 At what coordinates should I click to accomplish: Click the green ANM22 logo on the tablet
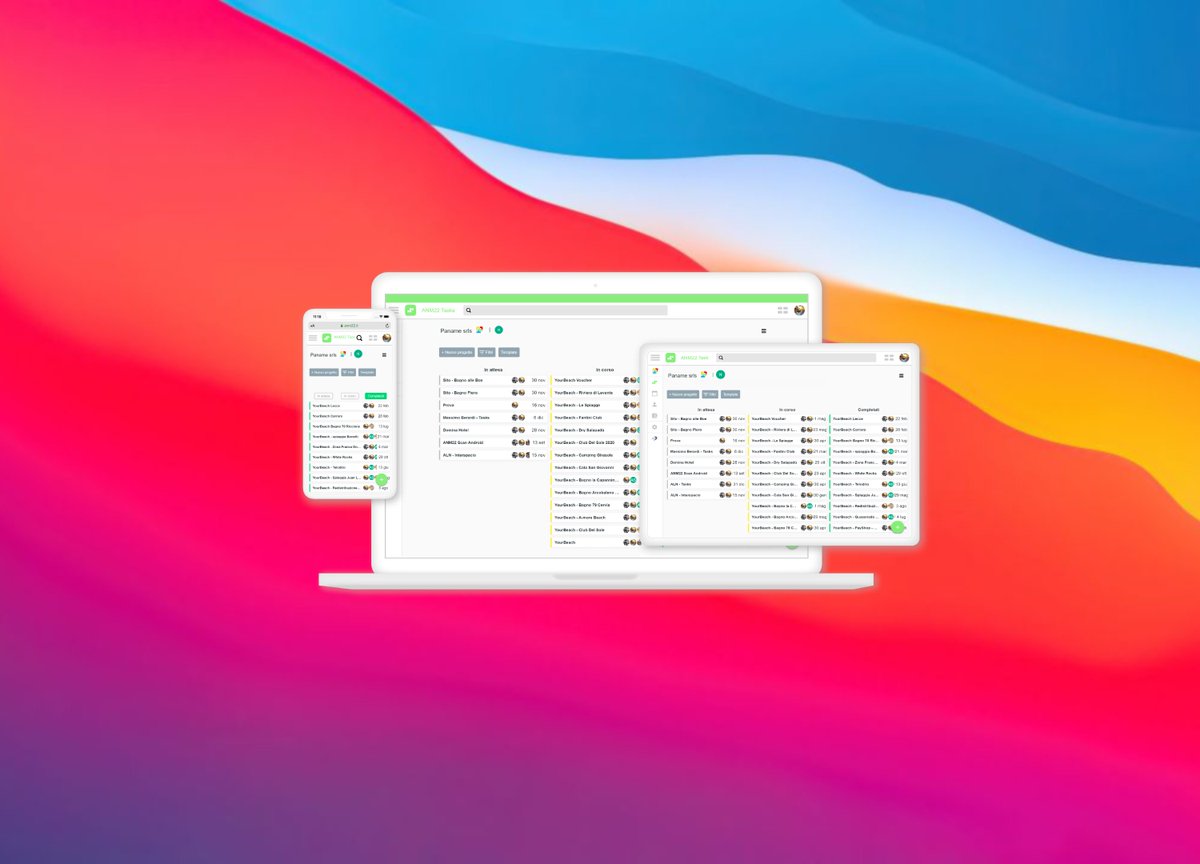670,357
